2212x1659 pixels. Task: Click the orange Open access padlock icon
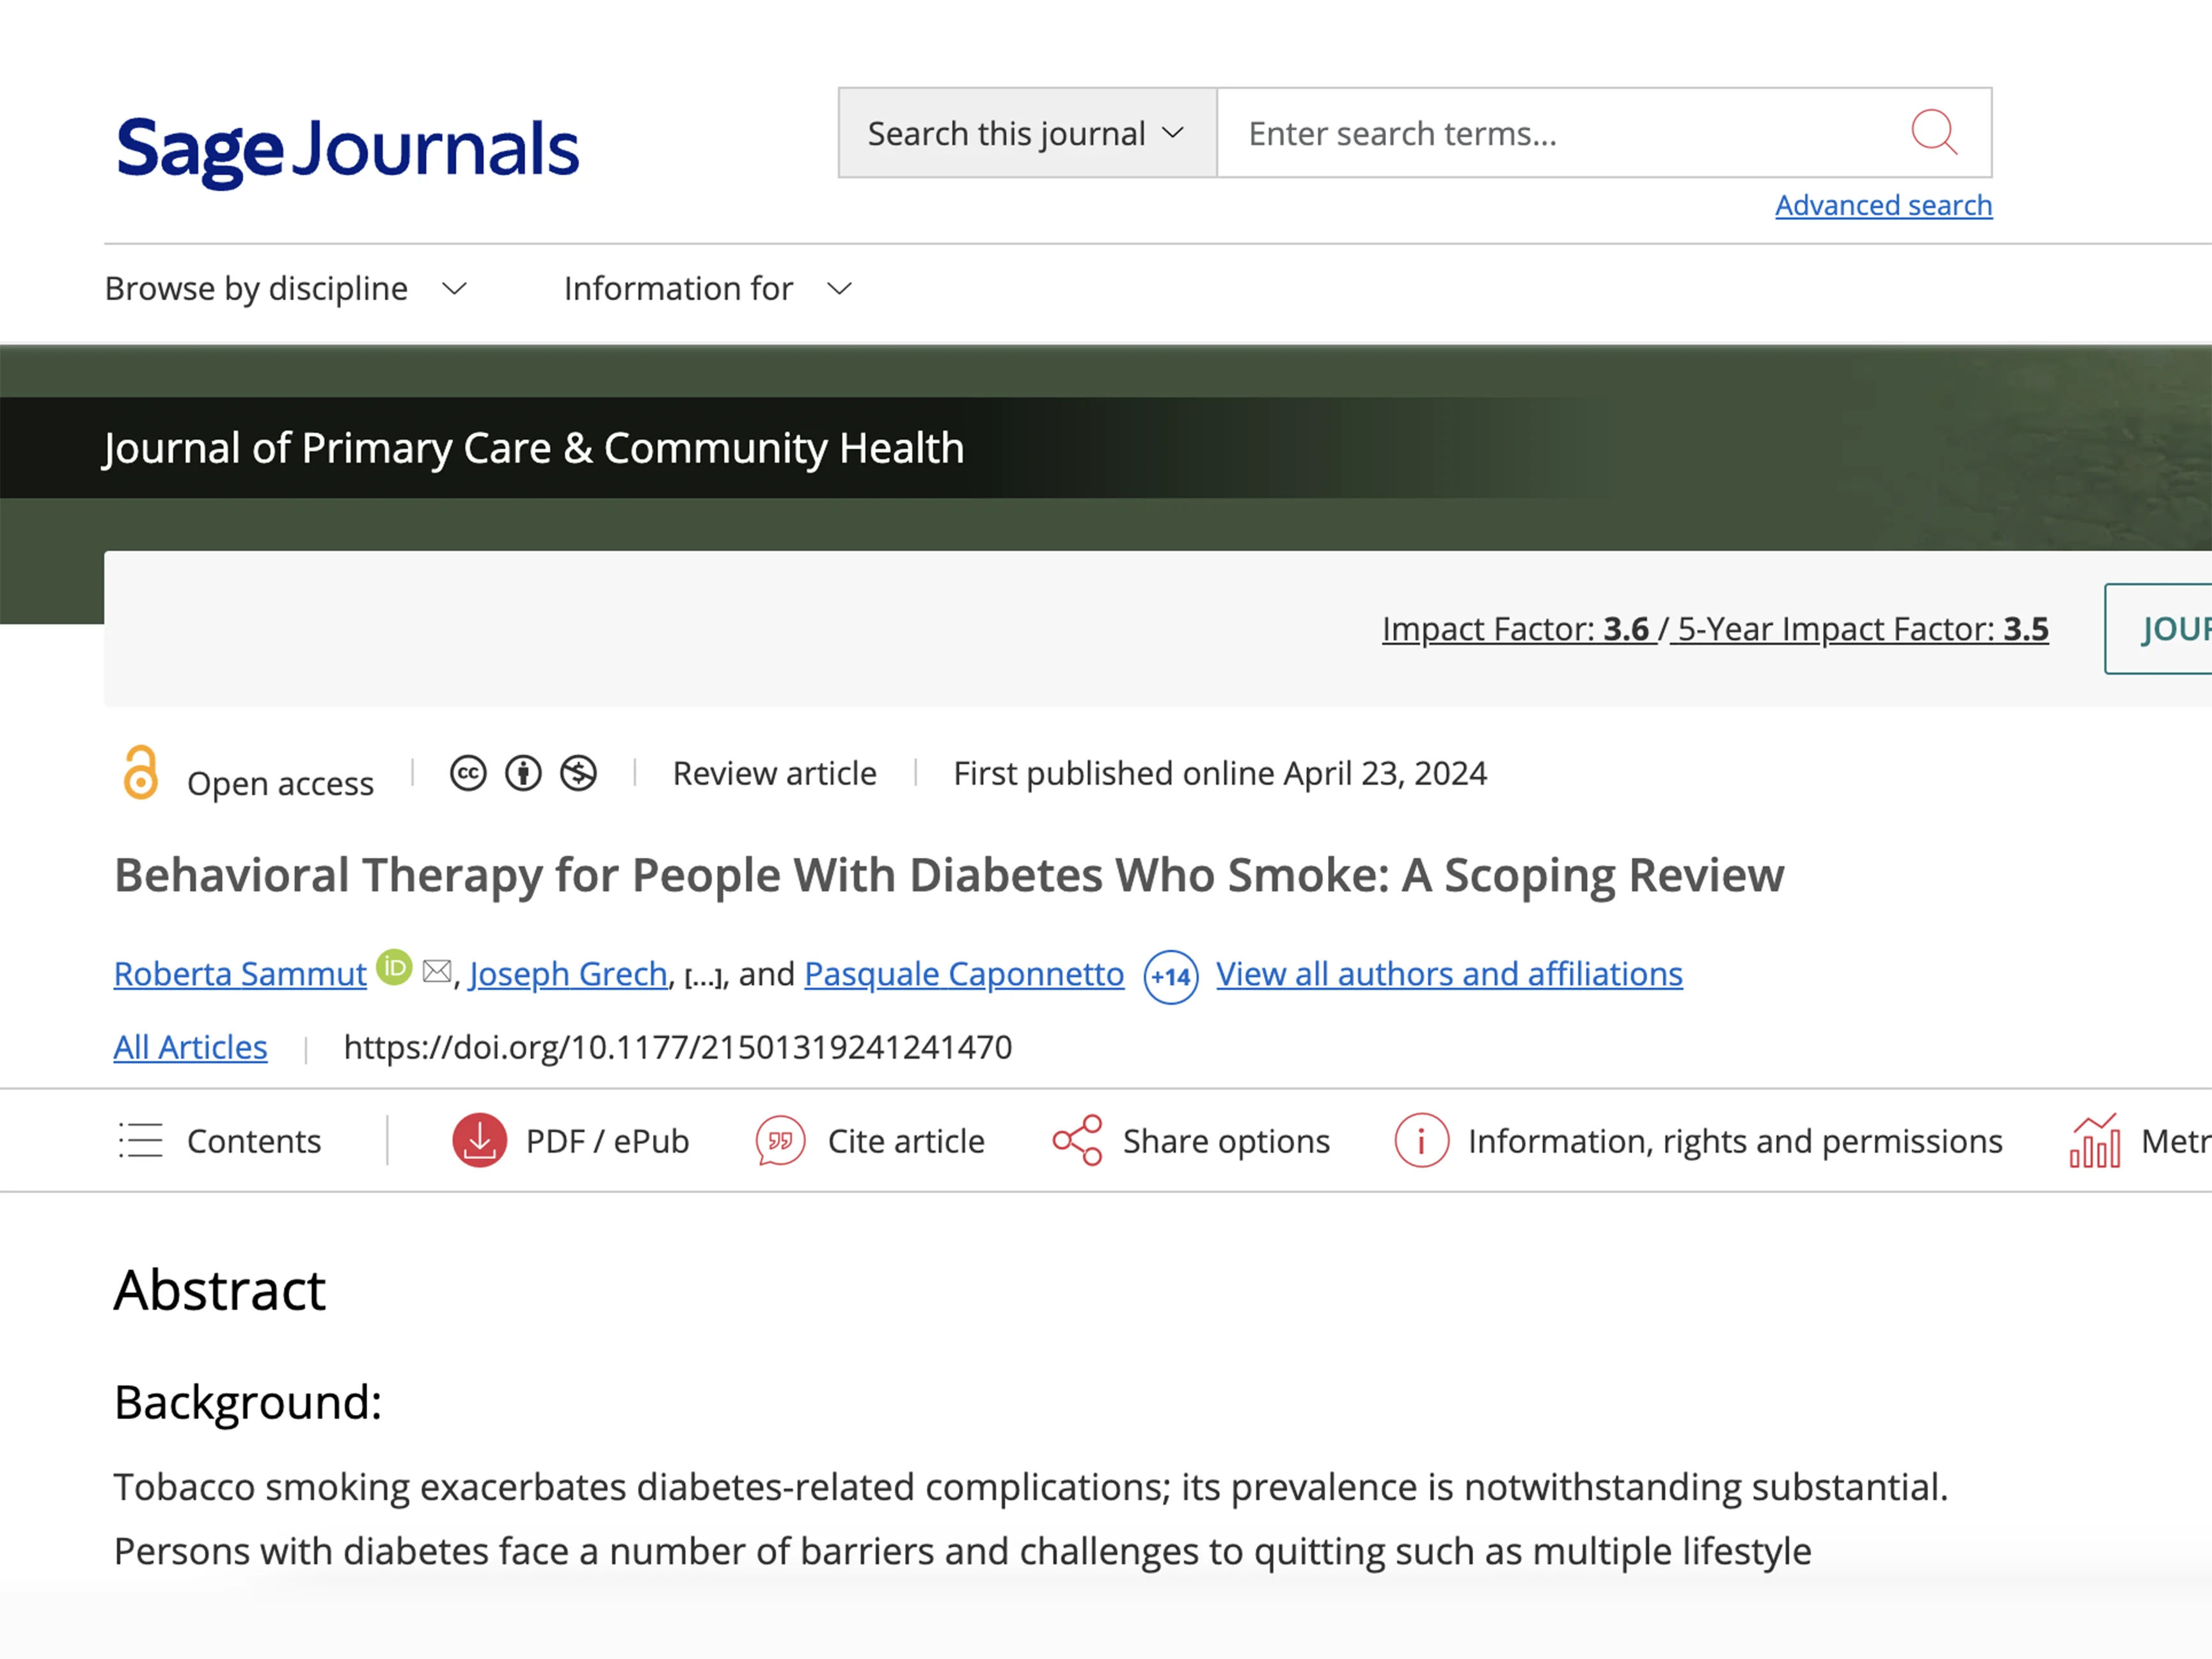pyautogui.click(x=139, y=773)
